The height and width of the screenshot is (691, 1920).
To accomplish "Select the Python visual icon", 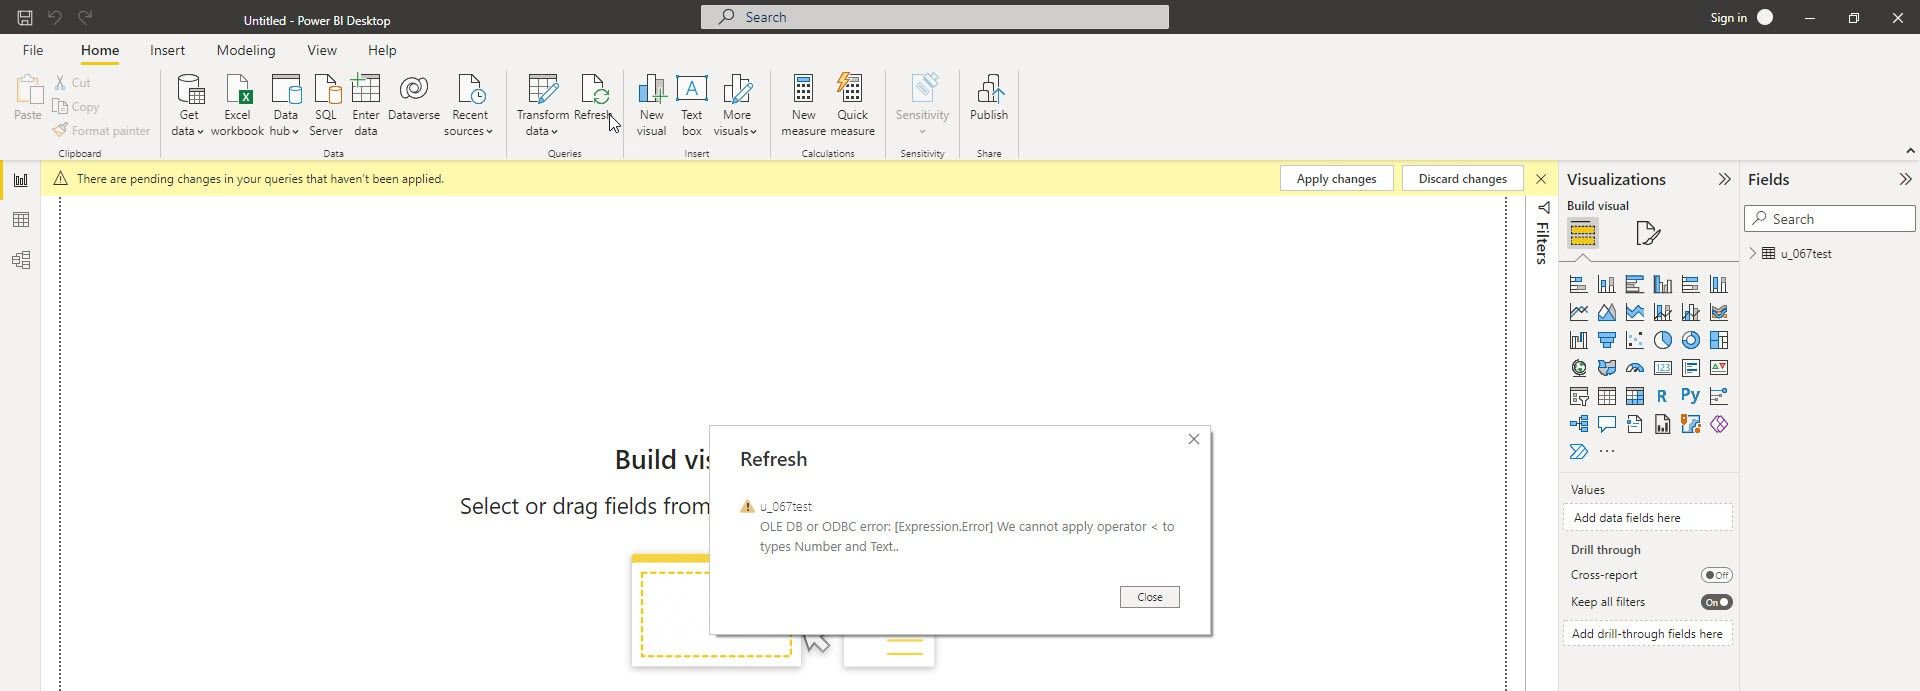I will tap(1690, 396).
